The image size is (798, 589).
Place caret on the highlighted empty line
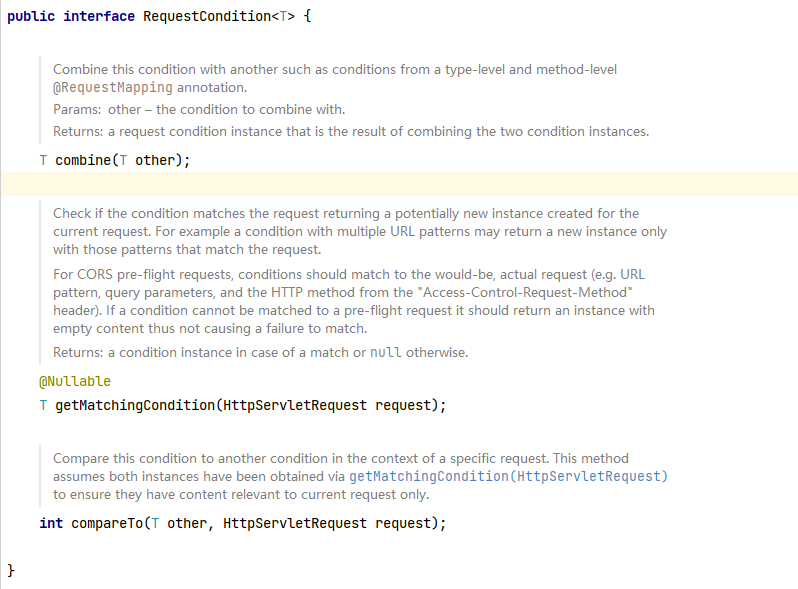point(399,184)
